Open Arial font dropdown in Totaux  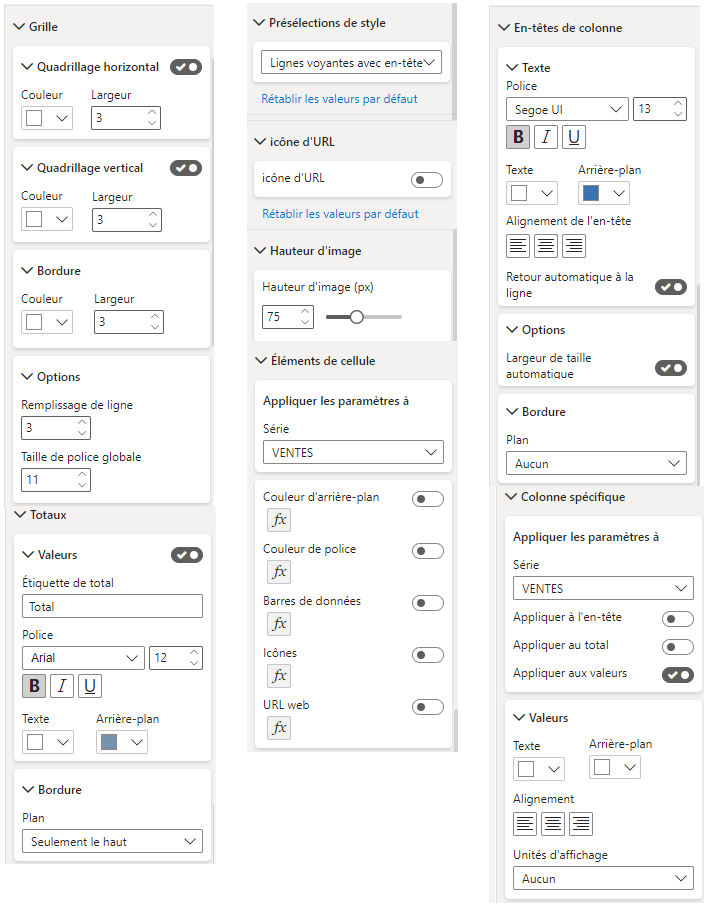click(83, 658)
